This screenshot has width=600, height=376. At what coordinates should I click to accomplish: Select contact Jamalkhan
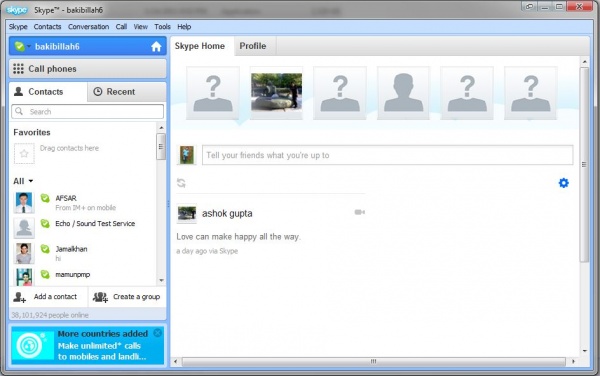(x=84, y=253)
